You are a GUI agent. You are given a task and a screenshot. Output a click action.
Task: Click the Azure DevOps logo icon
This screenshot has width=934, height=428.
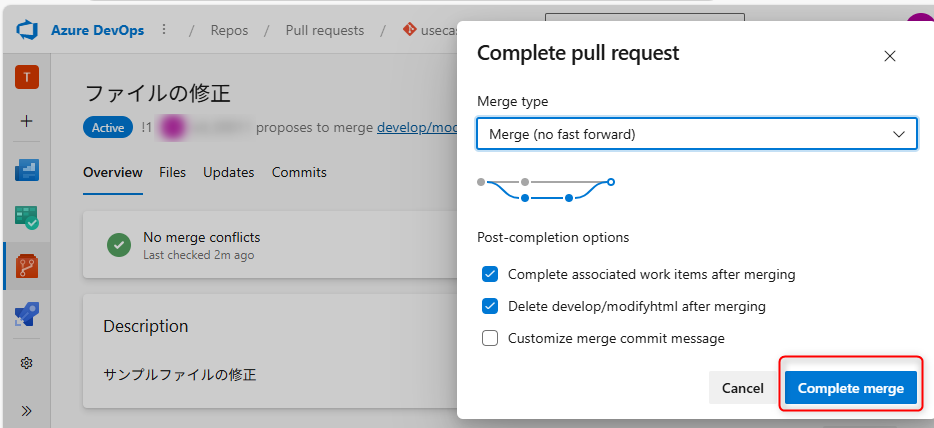(x=27, y=30)
